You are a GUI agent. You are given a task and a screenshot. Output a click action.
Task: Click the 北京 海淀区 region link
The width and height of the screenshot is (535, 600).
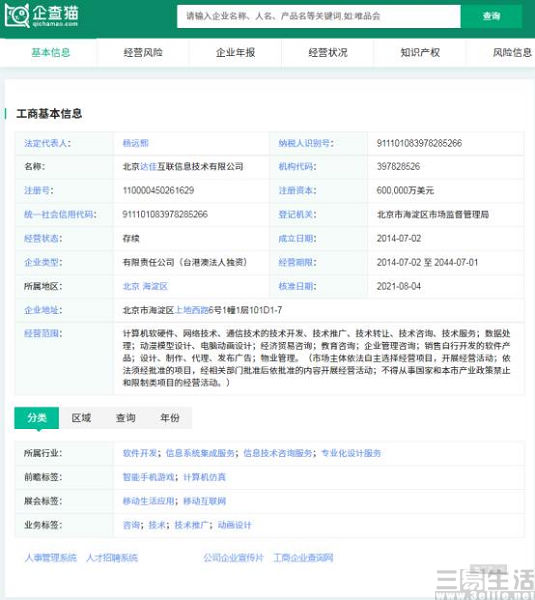pyautogui.click(x=145, y=286)
